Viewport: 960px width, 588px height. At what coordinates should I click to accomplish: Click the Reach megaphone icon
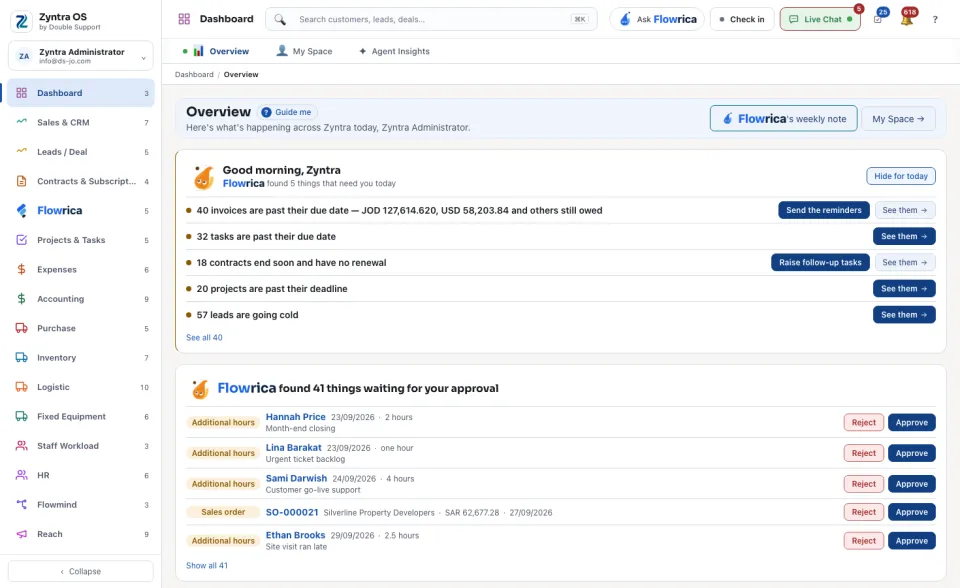[21, 534]
